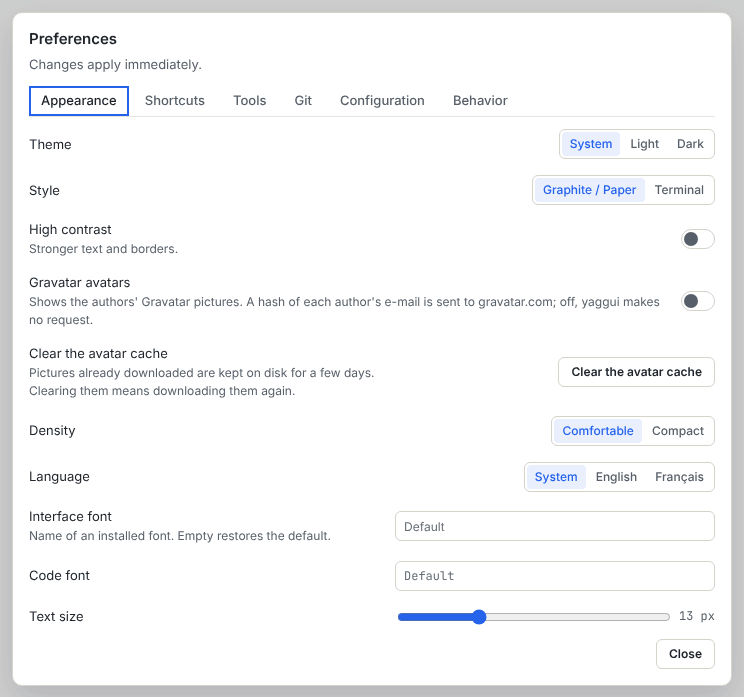Click the Preferences dialog title
This screenshot has width=744, height=697.
tap(73, 39)
